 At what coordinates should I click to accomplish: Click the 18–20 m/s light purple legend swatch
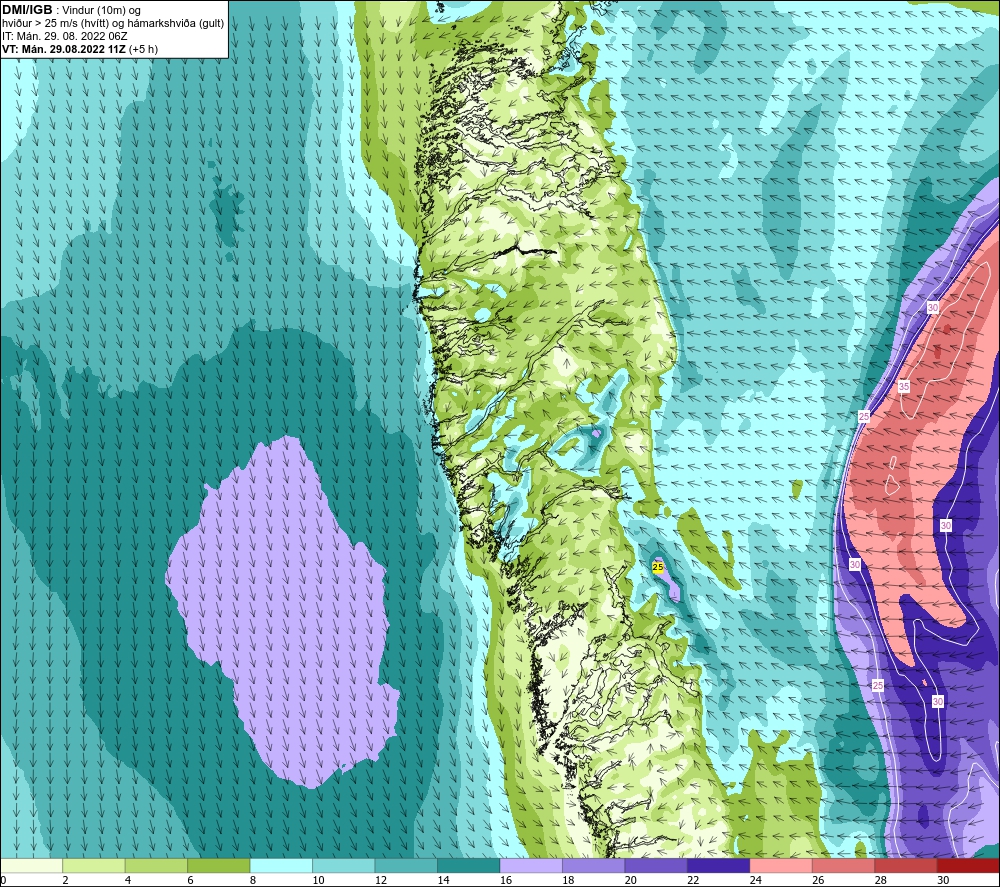tap(594, 865)
